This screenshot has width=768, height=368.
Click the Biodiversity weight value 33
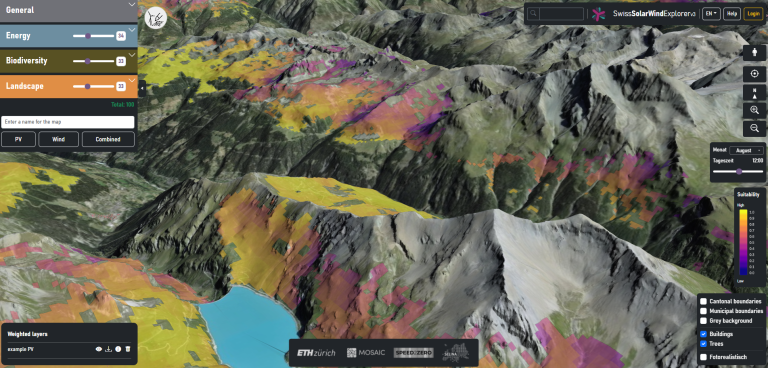[x=120, y=61]
